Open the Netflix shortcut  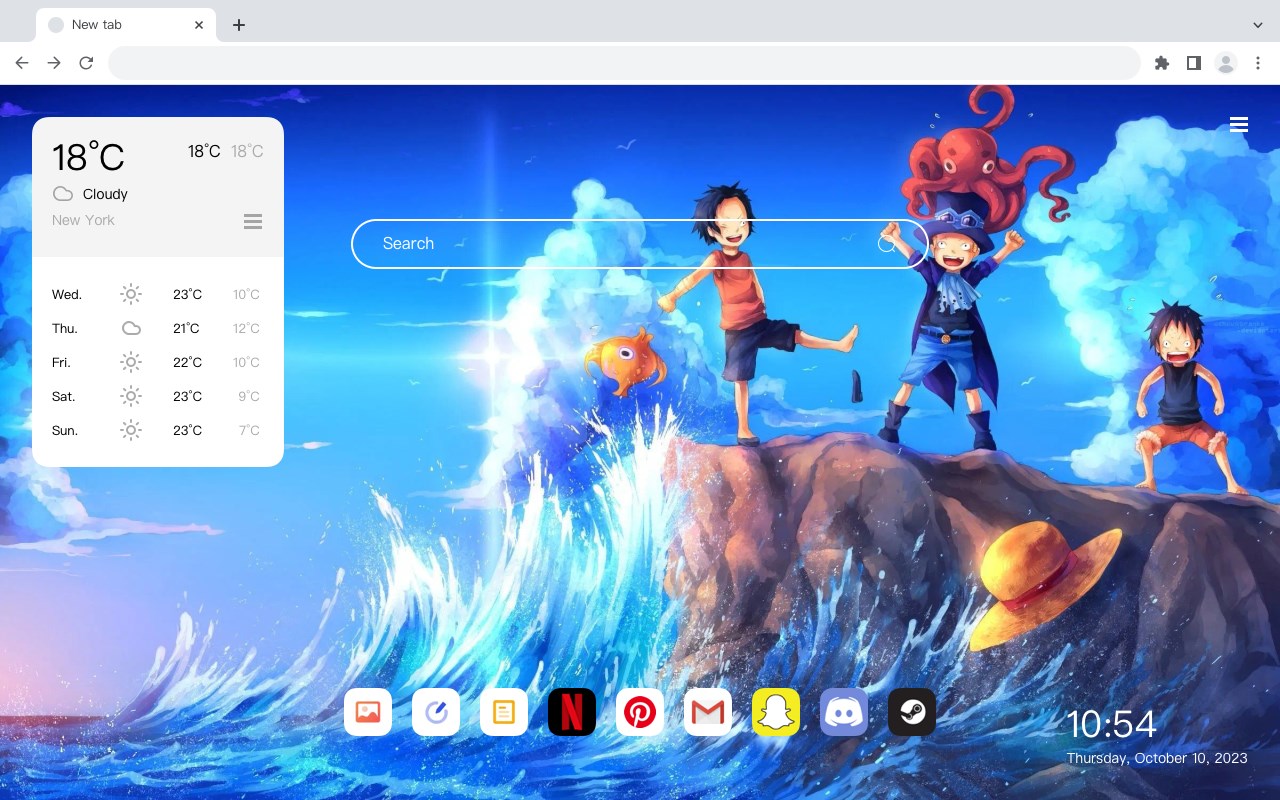point(572,712)
